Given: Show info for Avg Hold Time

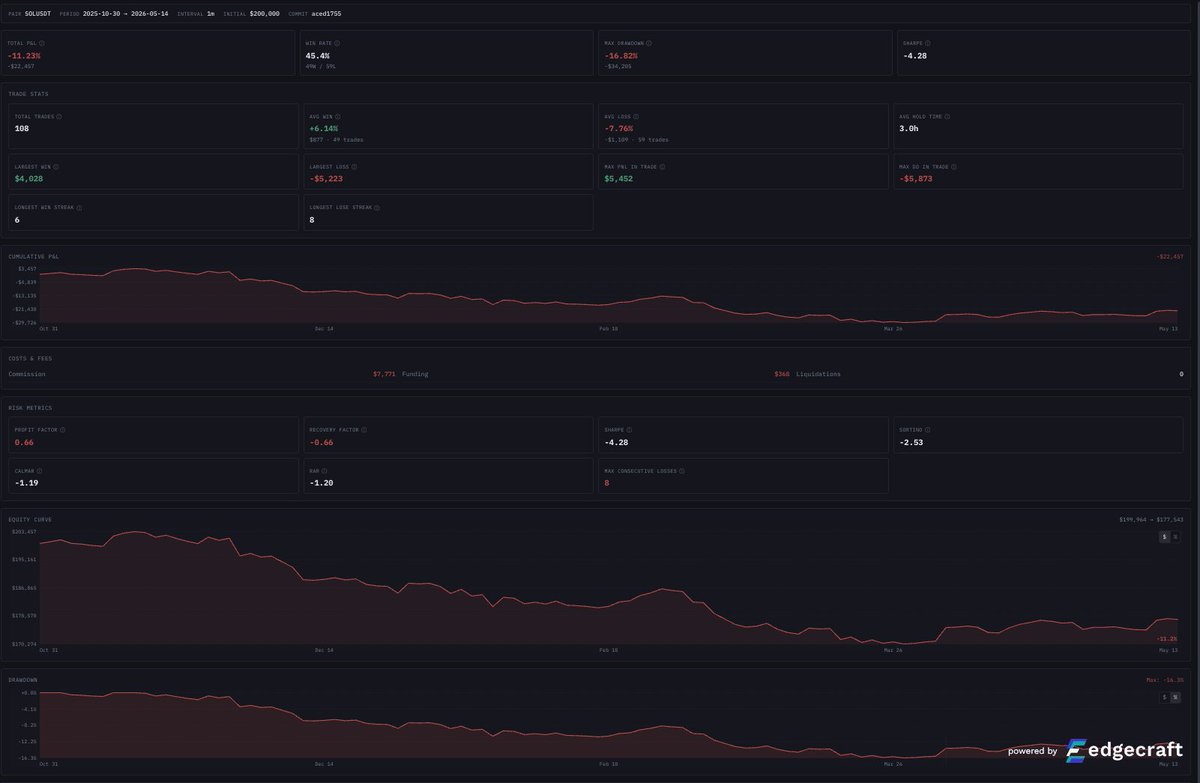Looking at the screenshot, I should (x=946, y=117).
